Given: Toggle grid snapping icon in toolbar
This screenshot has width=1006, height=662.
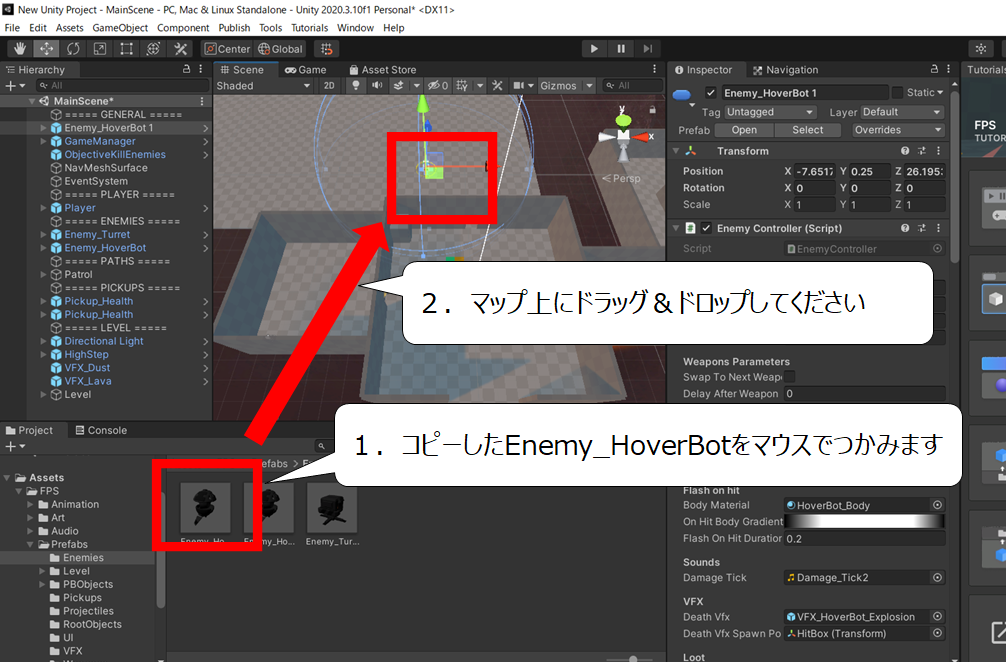Looking at the screenshot, I should pyautogui.click(x=327, y=49).
